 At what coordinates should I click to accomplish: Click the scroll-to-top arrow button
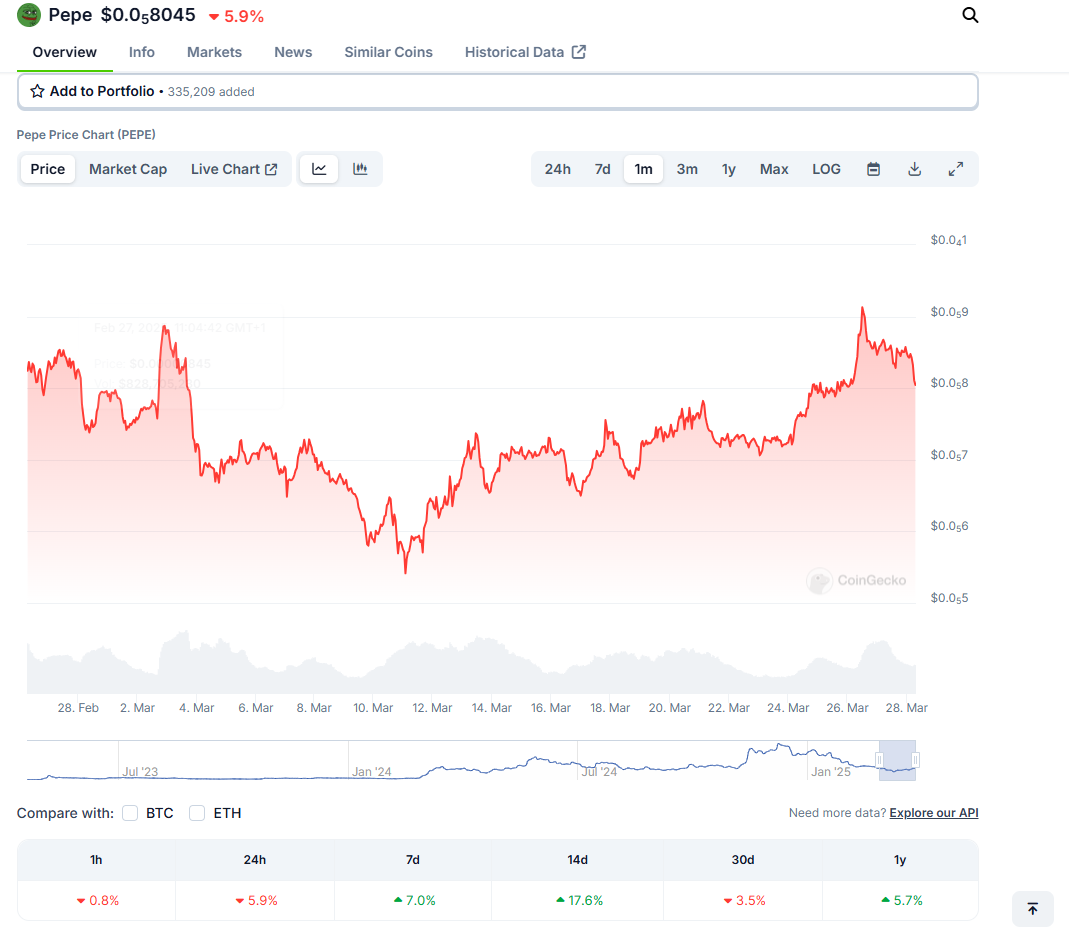[x=1033, y=909]
